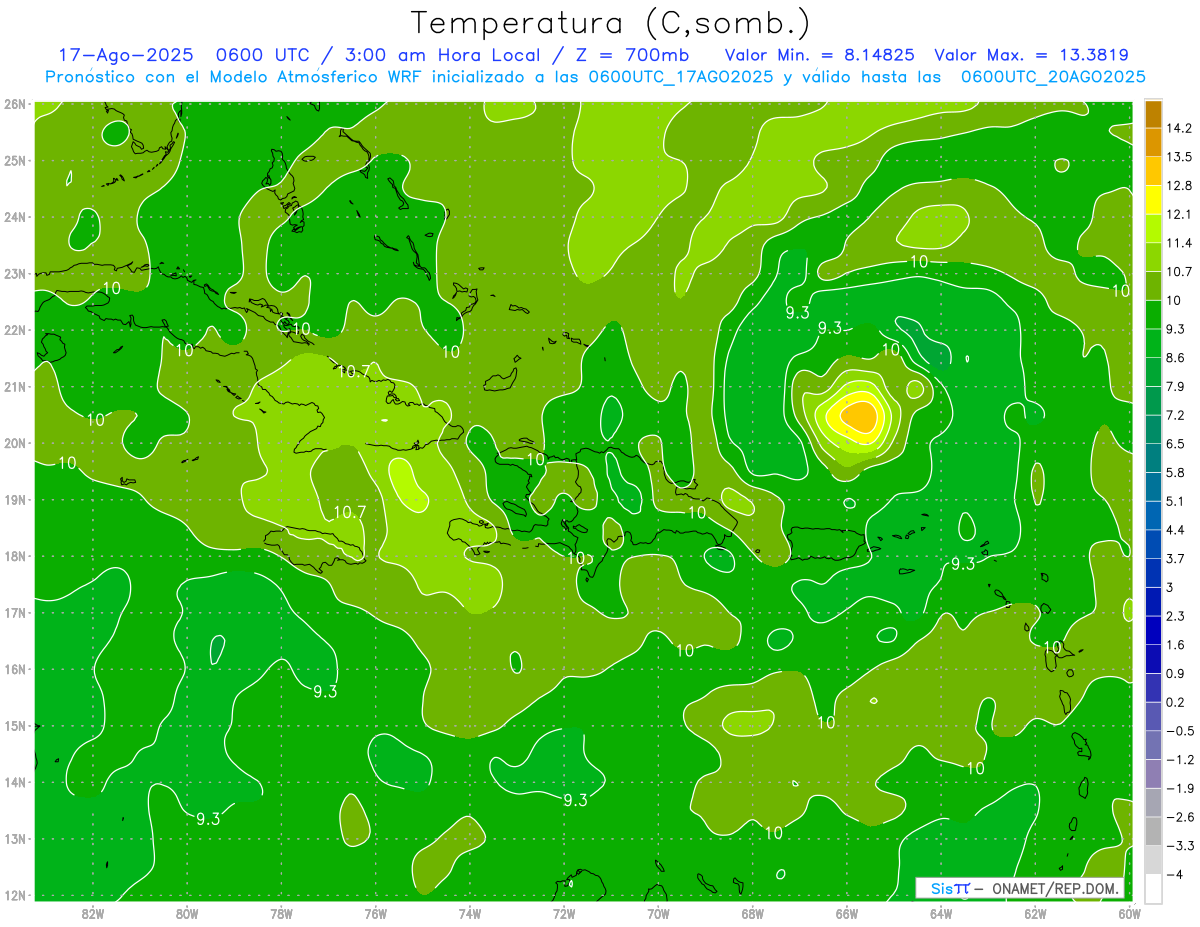Click the 62W longitude axis label

point(1035,914)
